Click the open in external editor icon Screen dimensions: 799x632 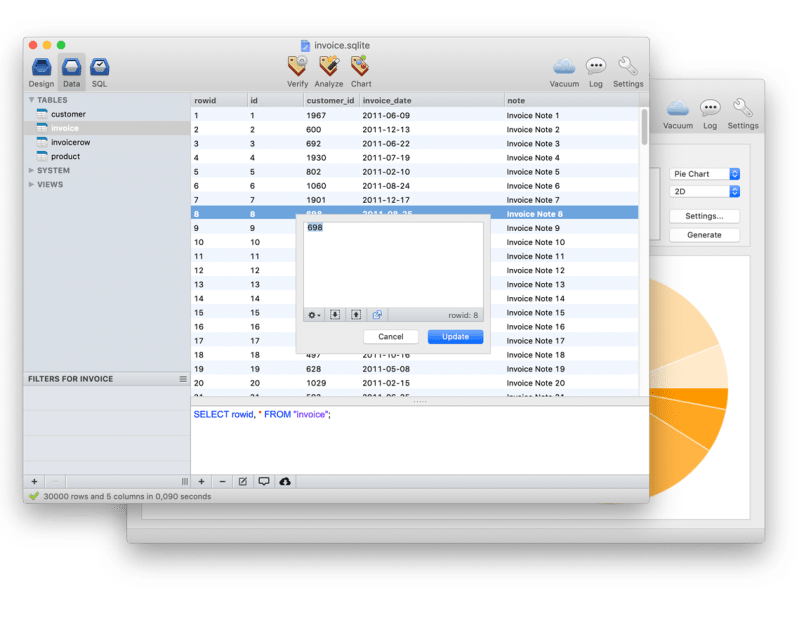pyautogui.click(x=377, y=315)
